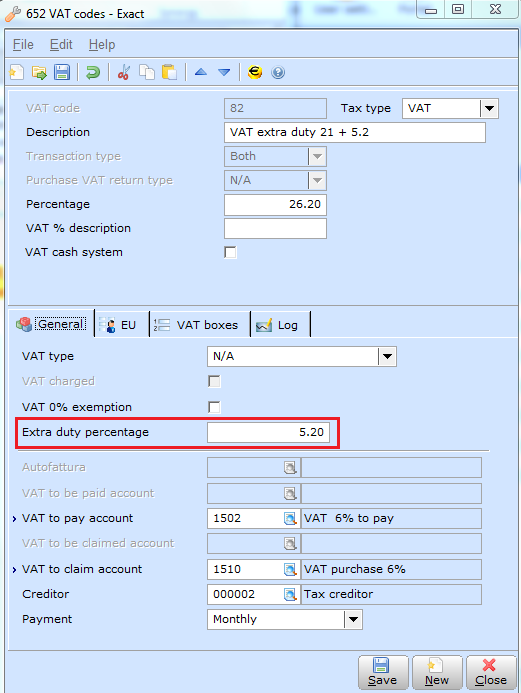Click the New document toolbar icon
521x693 pixels.
point(16,72)
